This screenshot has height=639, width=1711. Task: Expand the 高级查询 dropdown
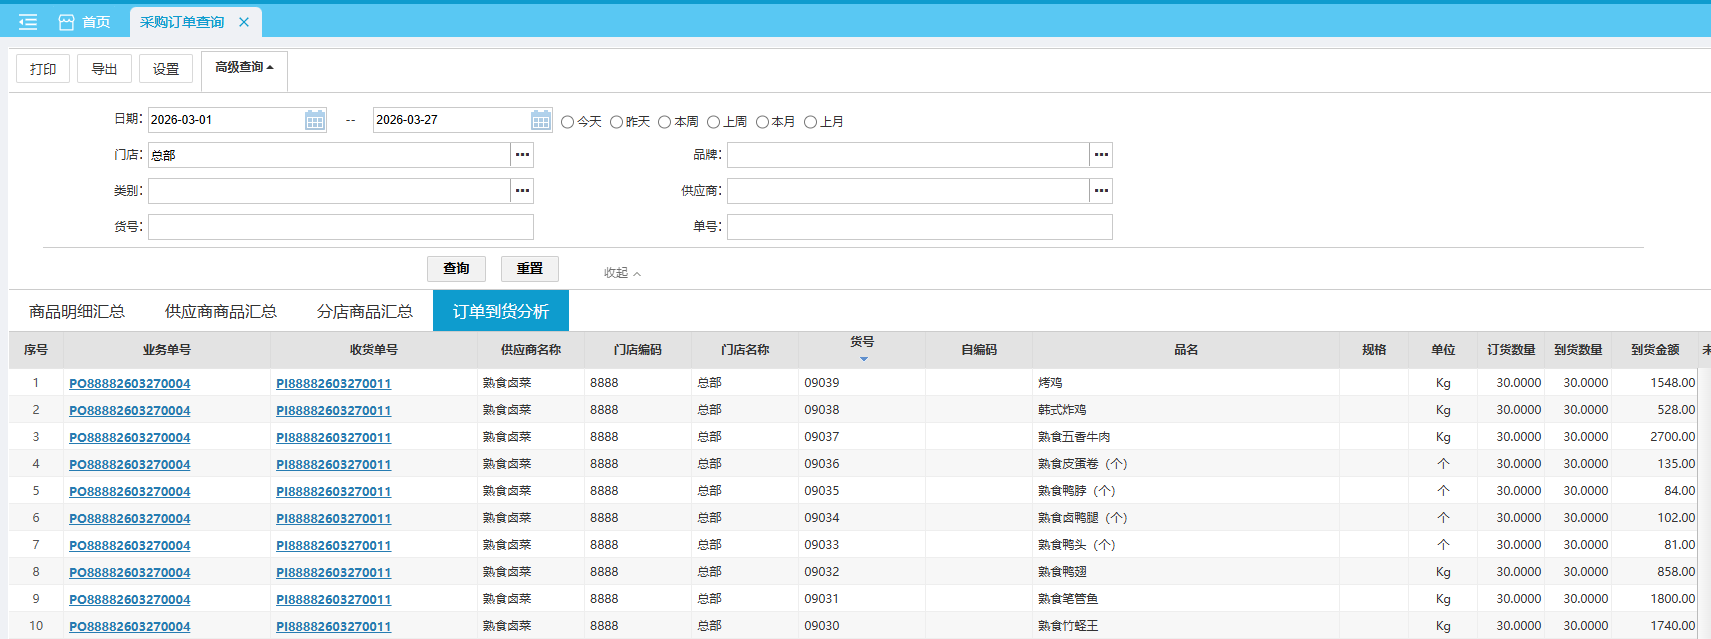click(x=244, y=68)
